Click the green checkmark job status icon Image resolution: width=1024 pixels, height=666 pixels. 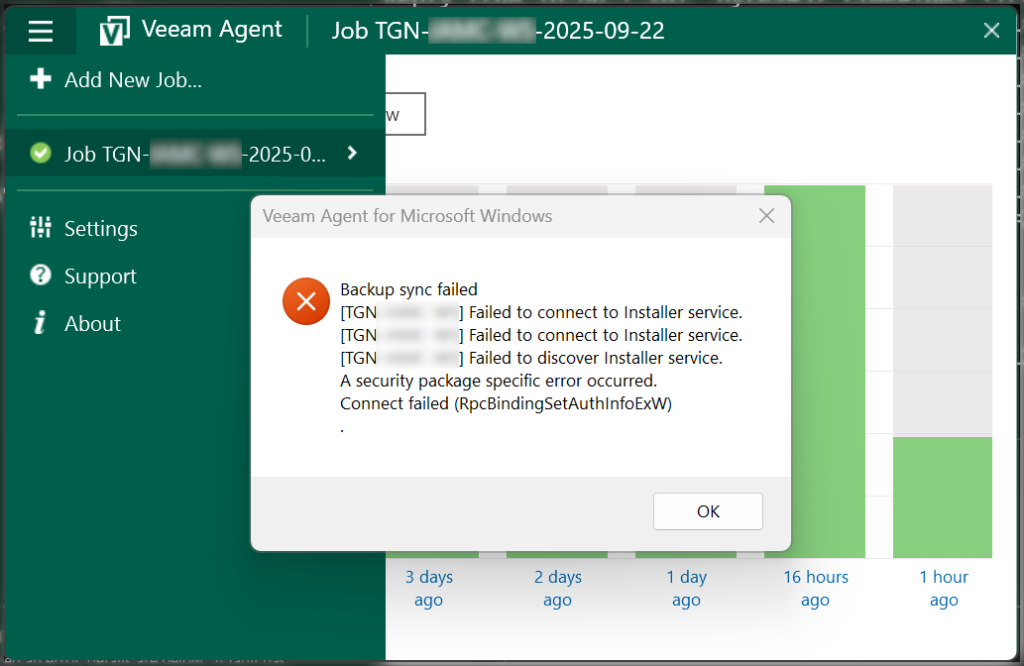(40, 153)
